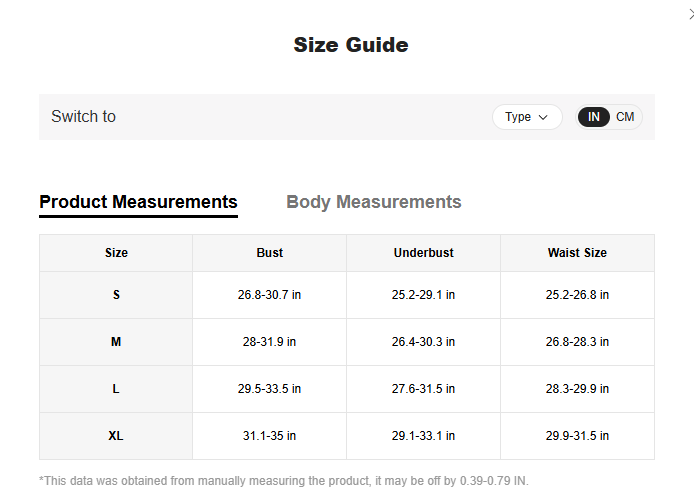Select the size S row label
This screenshot has width=694, height=498.
pyautogui.click(x=116, y=295)
